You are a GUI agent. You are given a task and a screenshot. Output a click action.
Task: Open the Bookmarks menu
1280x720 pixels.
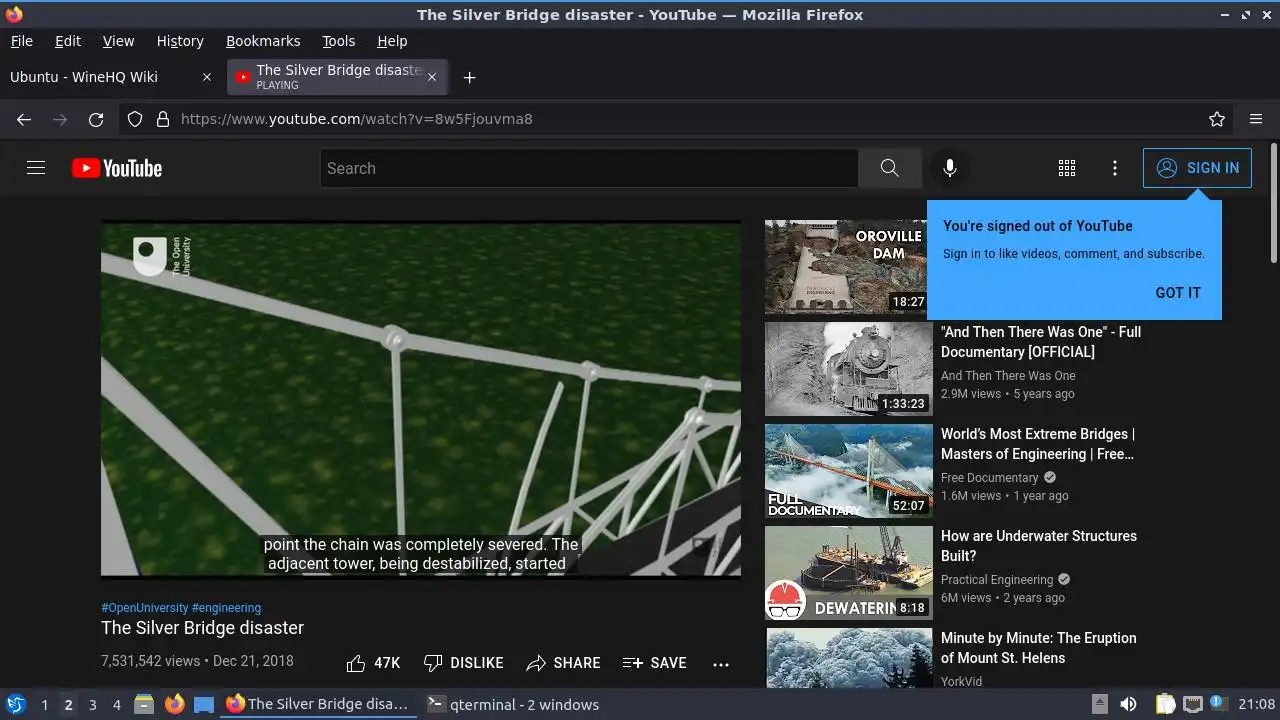pyautogui.click(x=263, y=41)
